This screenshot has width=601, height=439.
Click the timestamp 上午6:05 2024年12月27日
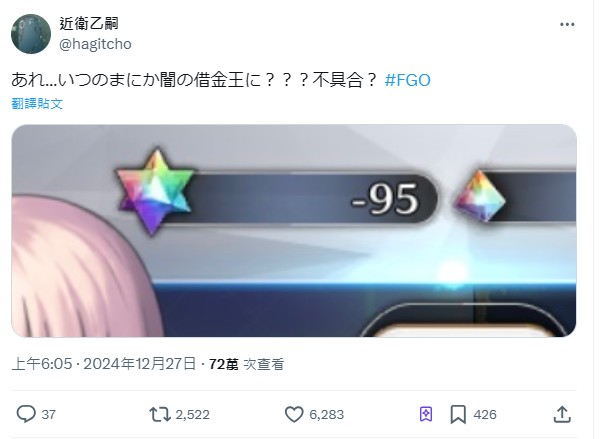pyautogui.click(x=104, y=364)
